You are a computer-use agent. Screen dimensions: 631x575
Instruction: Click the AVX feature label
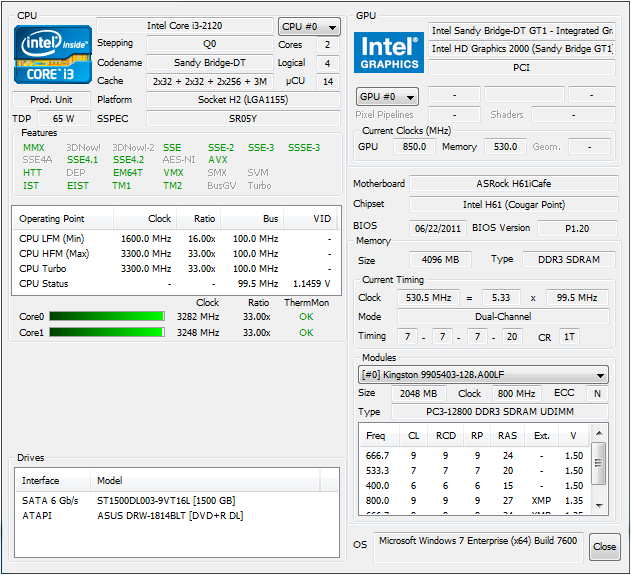(x=218, y=160)
